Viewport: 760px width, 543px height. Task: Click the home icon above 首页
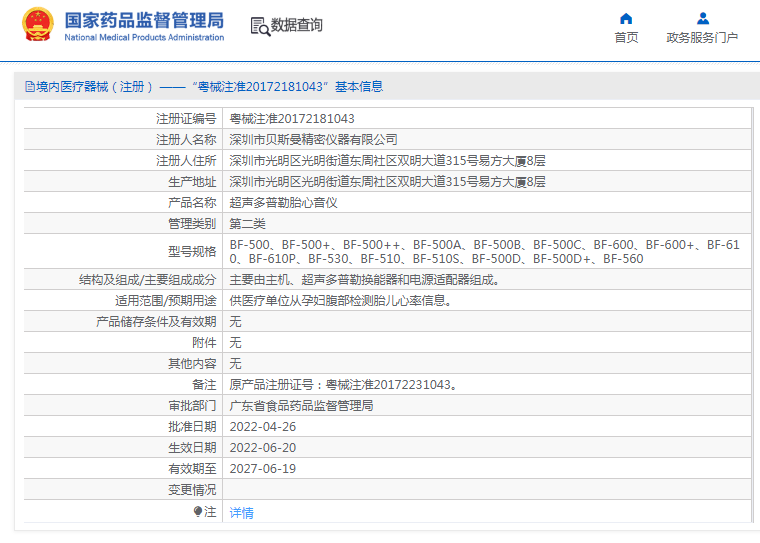pos(626,18)
